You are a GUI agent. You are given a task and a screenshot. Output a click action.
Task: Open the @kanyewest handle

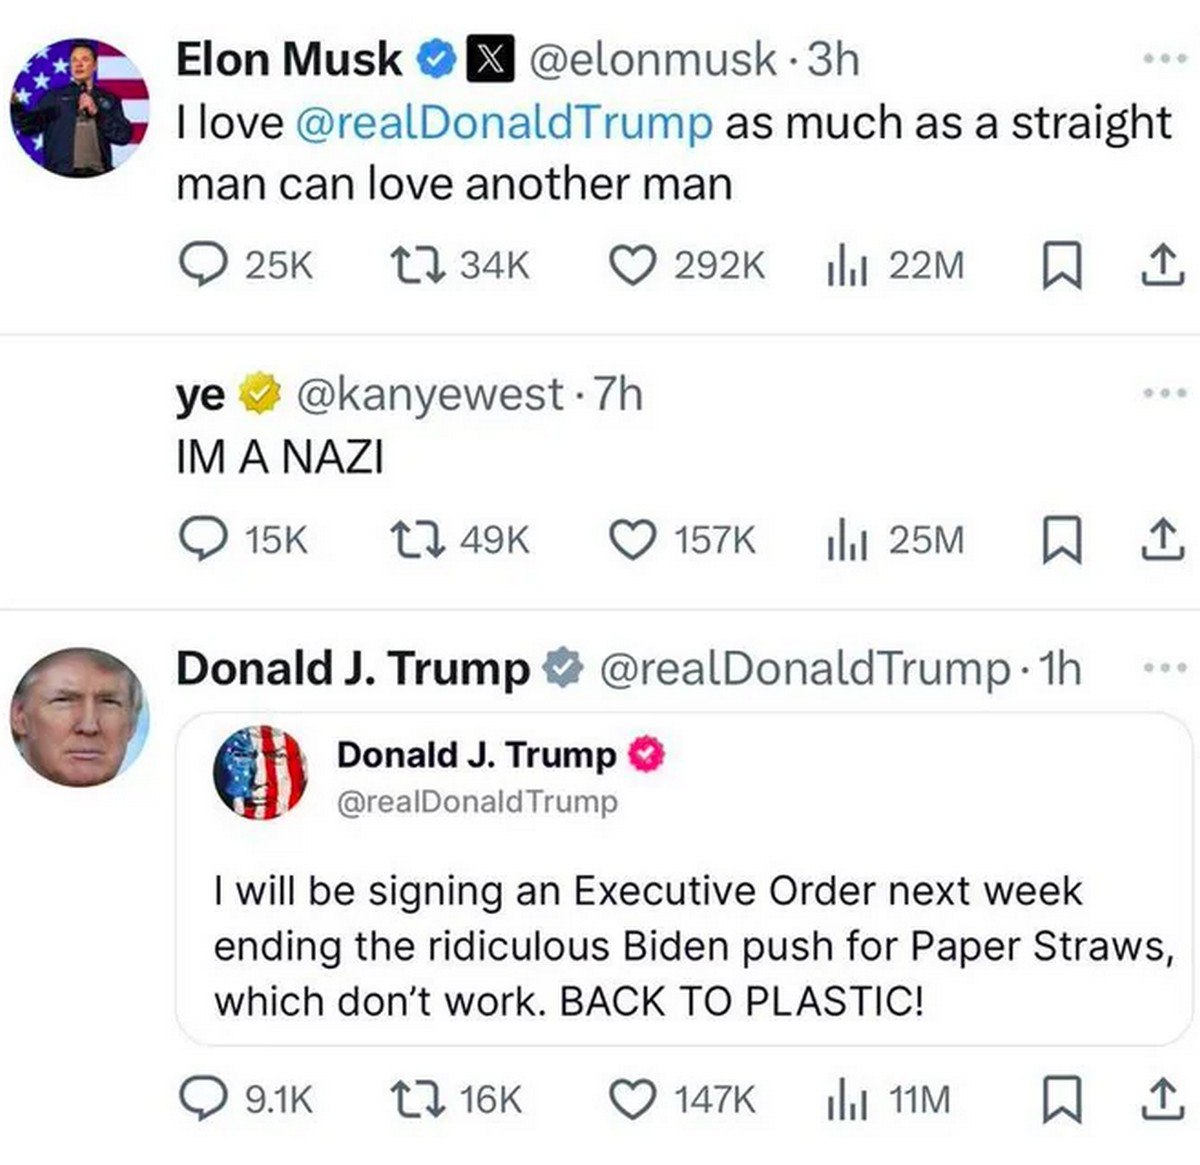(x=429, y=394)
